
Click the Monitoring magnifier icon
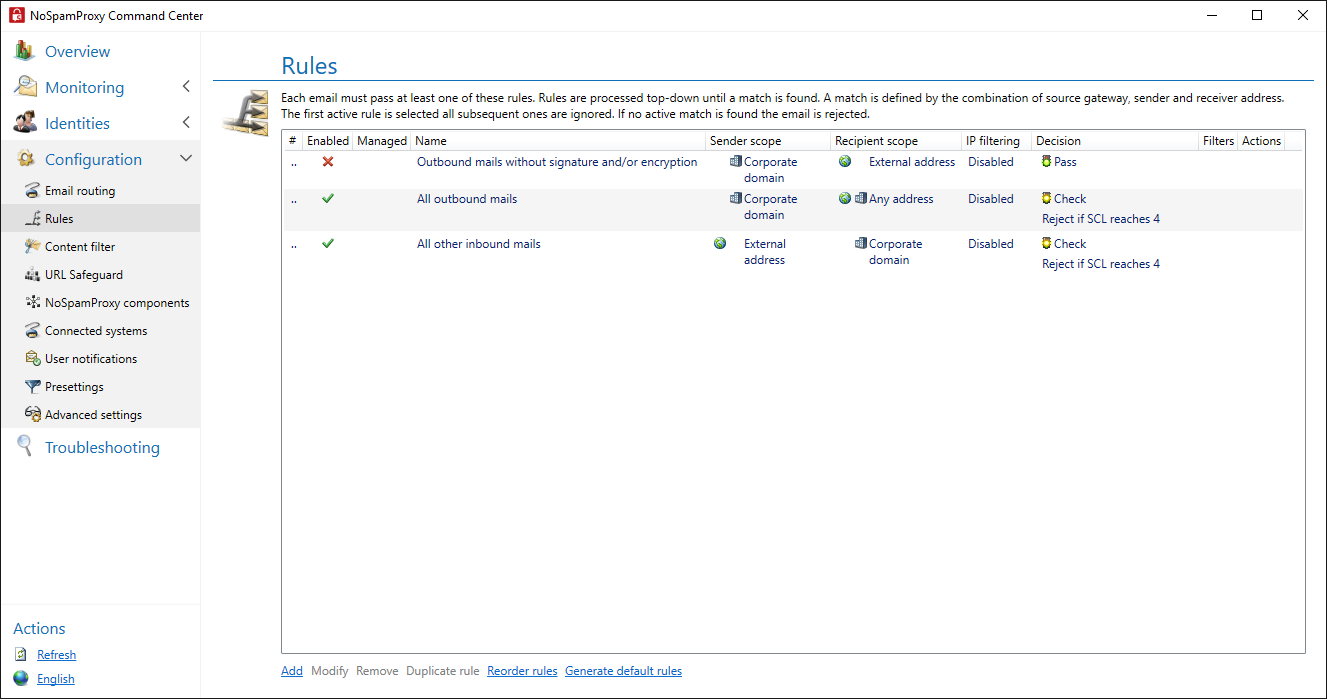[25, 87]
